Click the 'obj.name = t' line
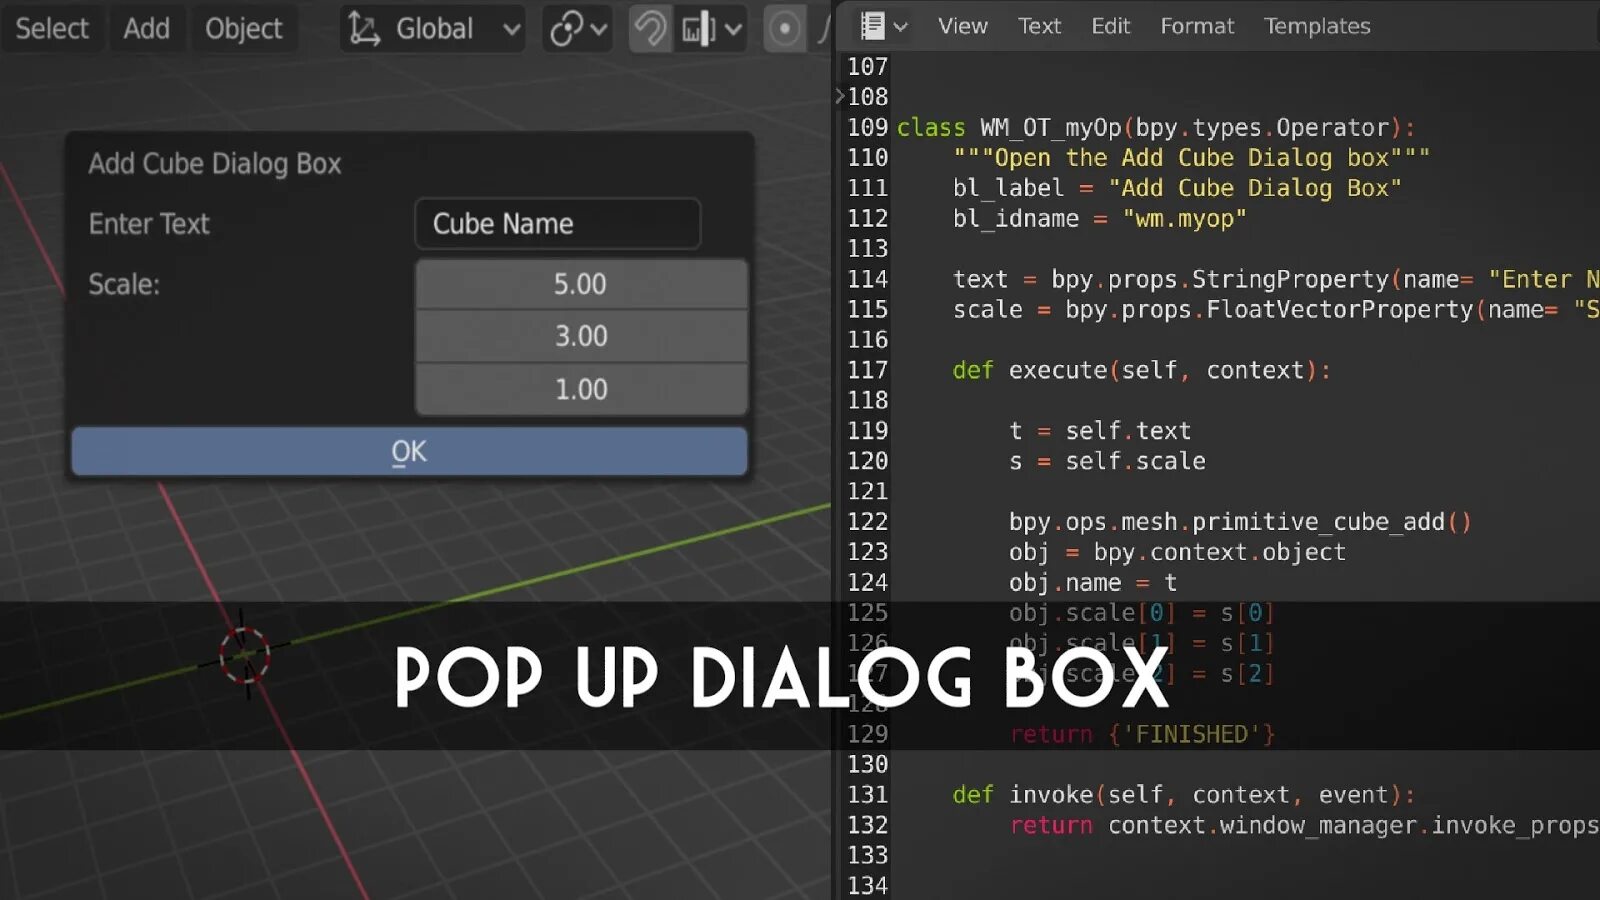The width and height of the screenshot is (1600, 900). coord(1092,583)
